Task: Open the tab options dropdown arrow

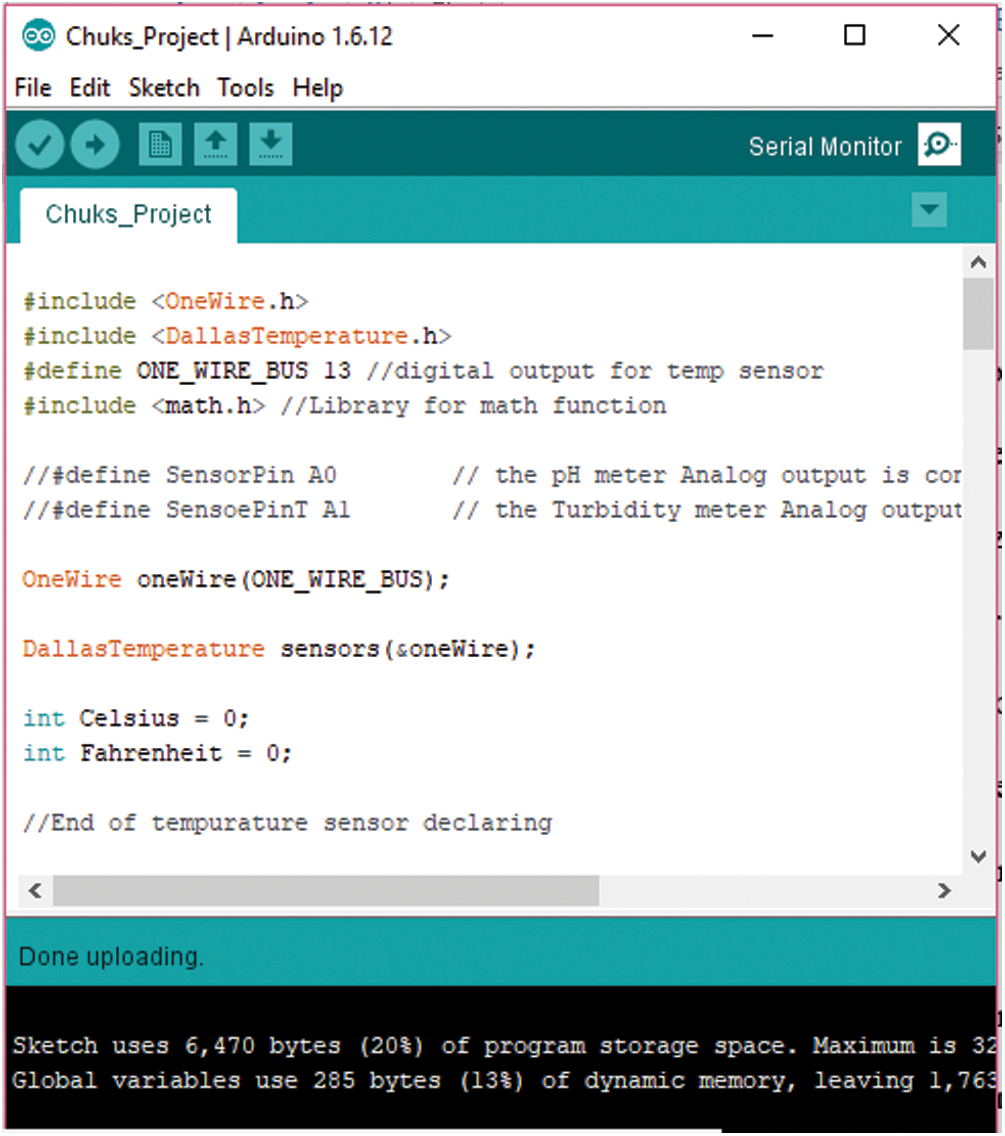Action: pos(929,210)
